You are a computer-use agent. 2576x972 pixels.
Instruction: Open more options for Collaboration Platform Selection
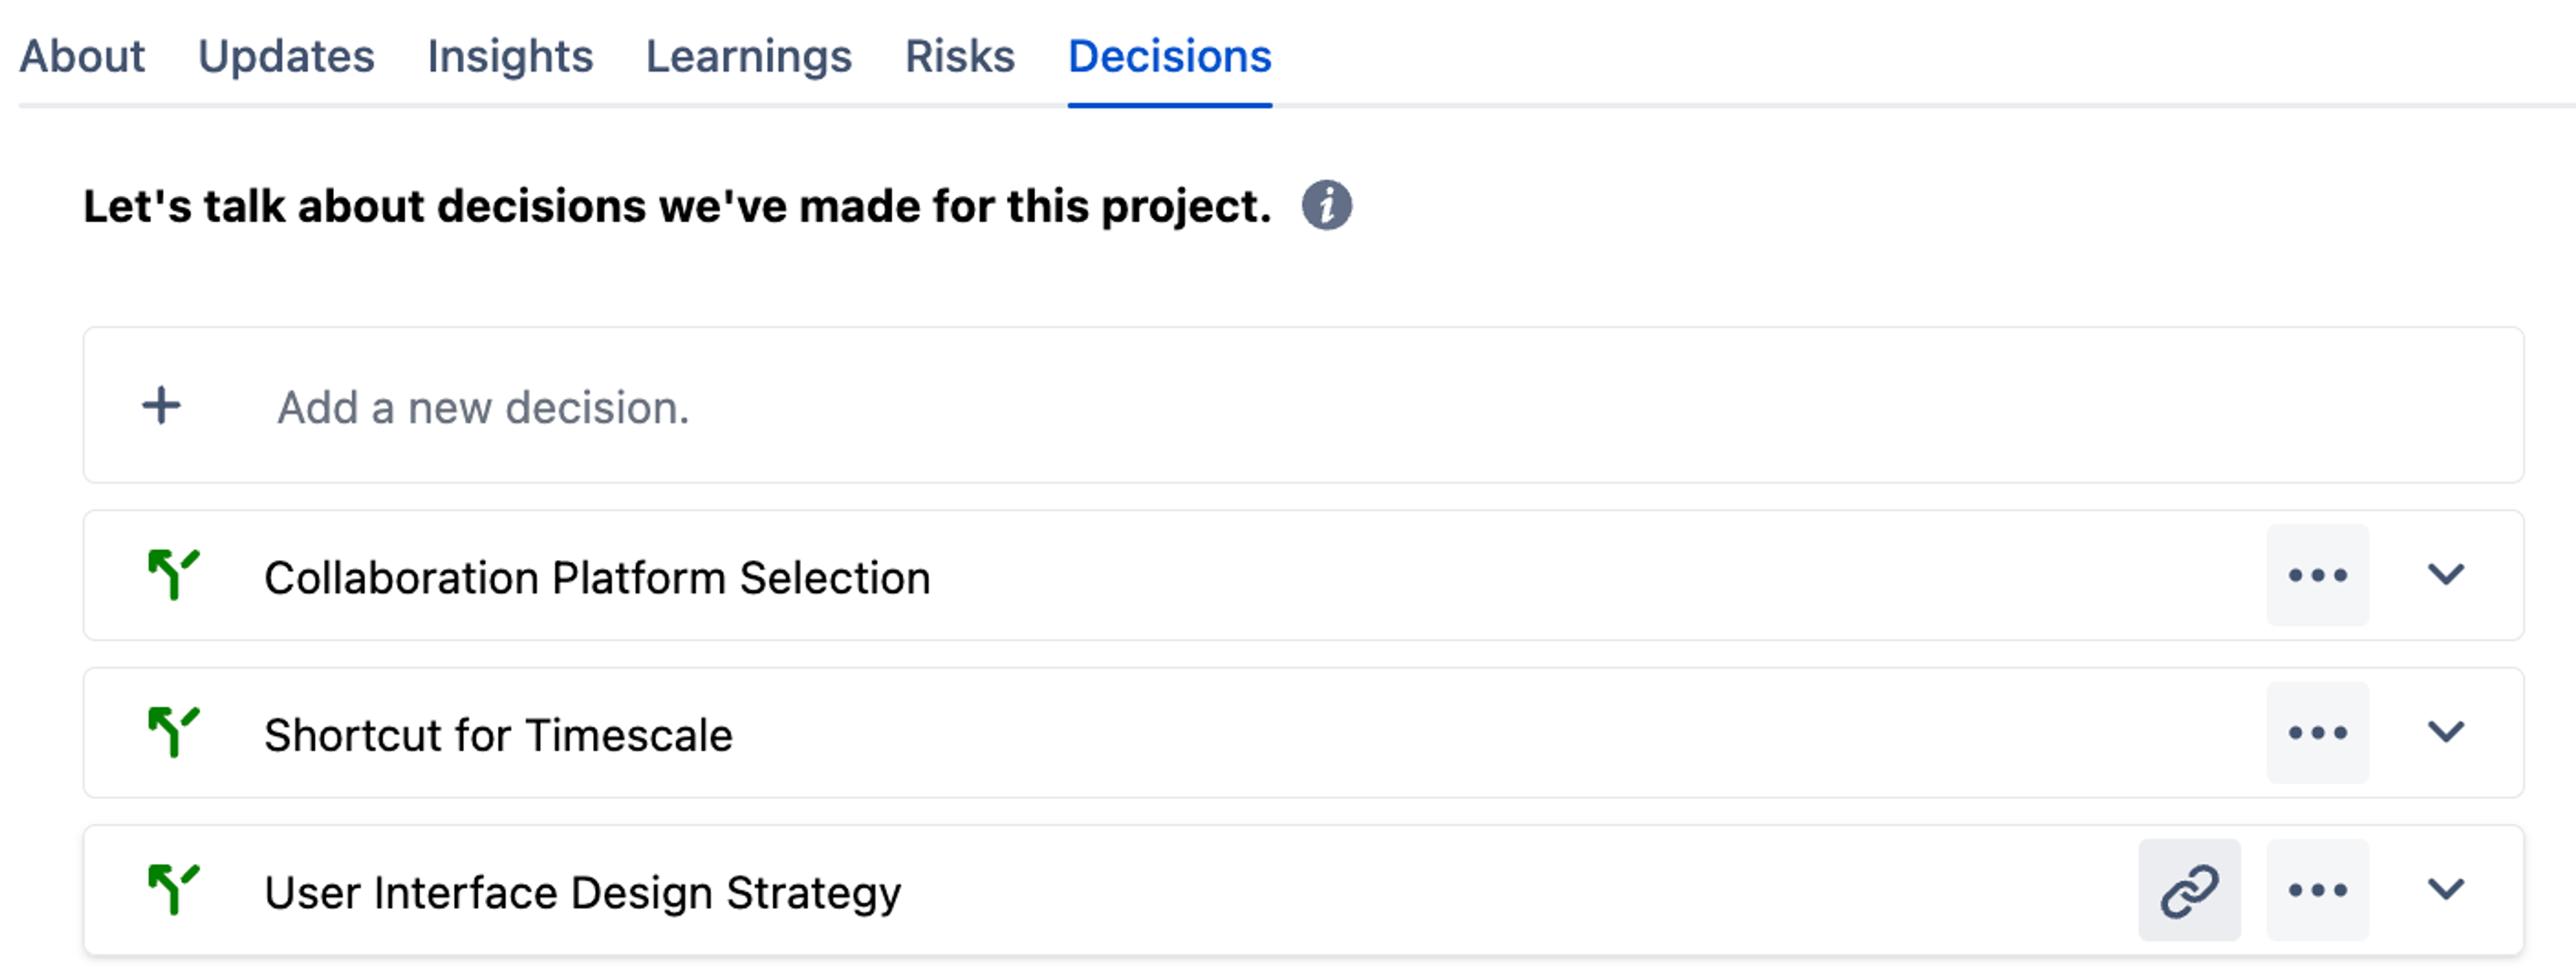[x=2317, y=575]
